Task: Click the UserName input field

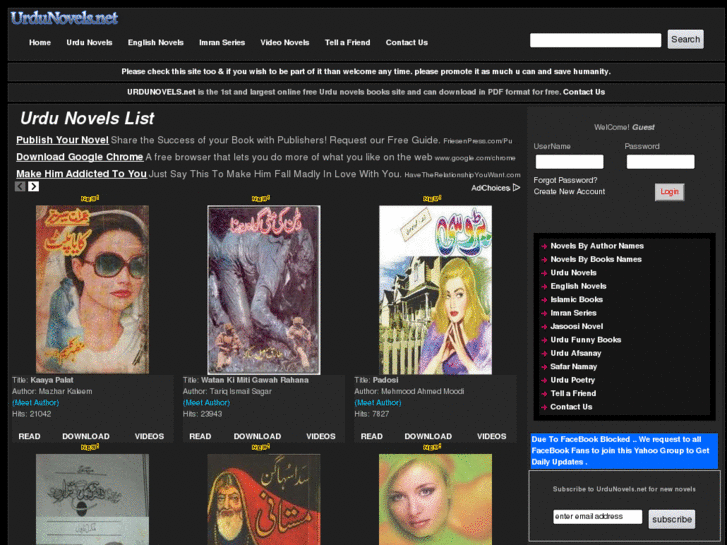Action: pos(569,161)
